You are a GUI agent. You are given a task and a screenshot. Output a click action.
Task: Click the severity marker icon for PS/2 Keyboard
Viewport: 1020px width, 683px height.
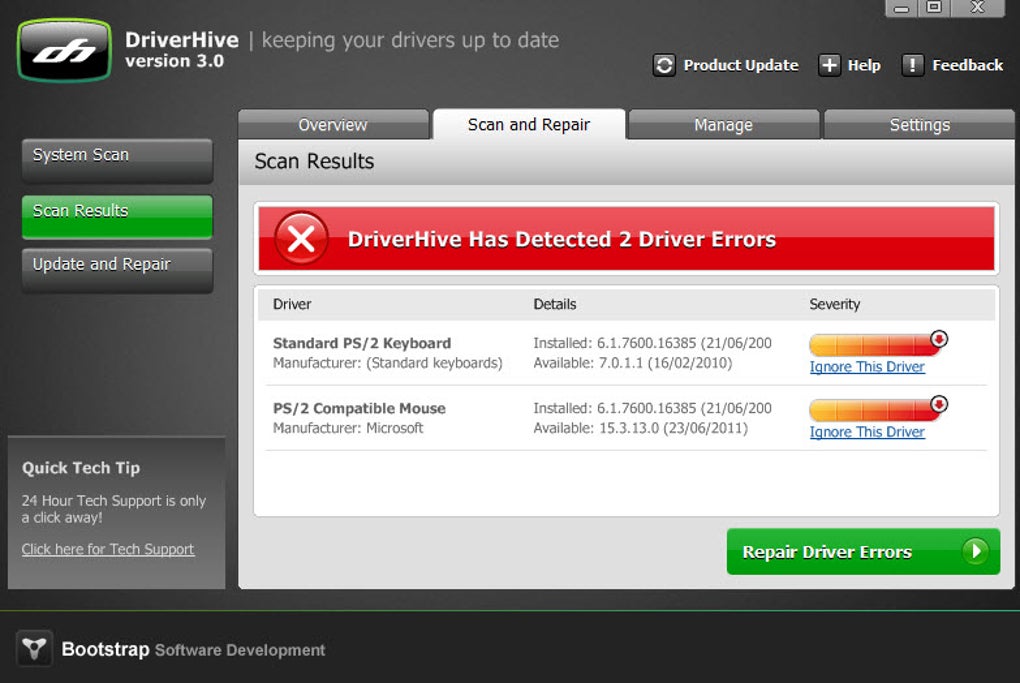tap(939, 339)
